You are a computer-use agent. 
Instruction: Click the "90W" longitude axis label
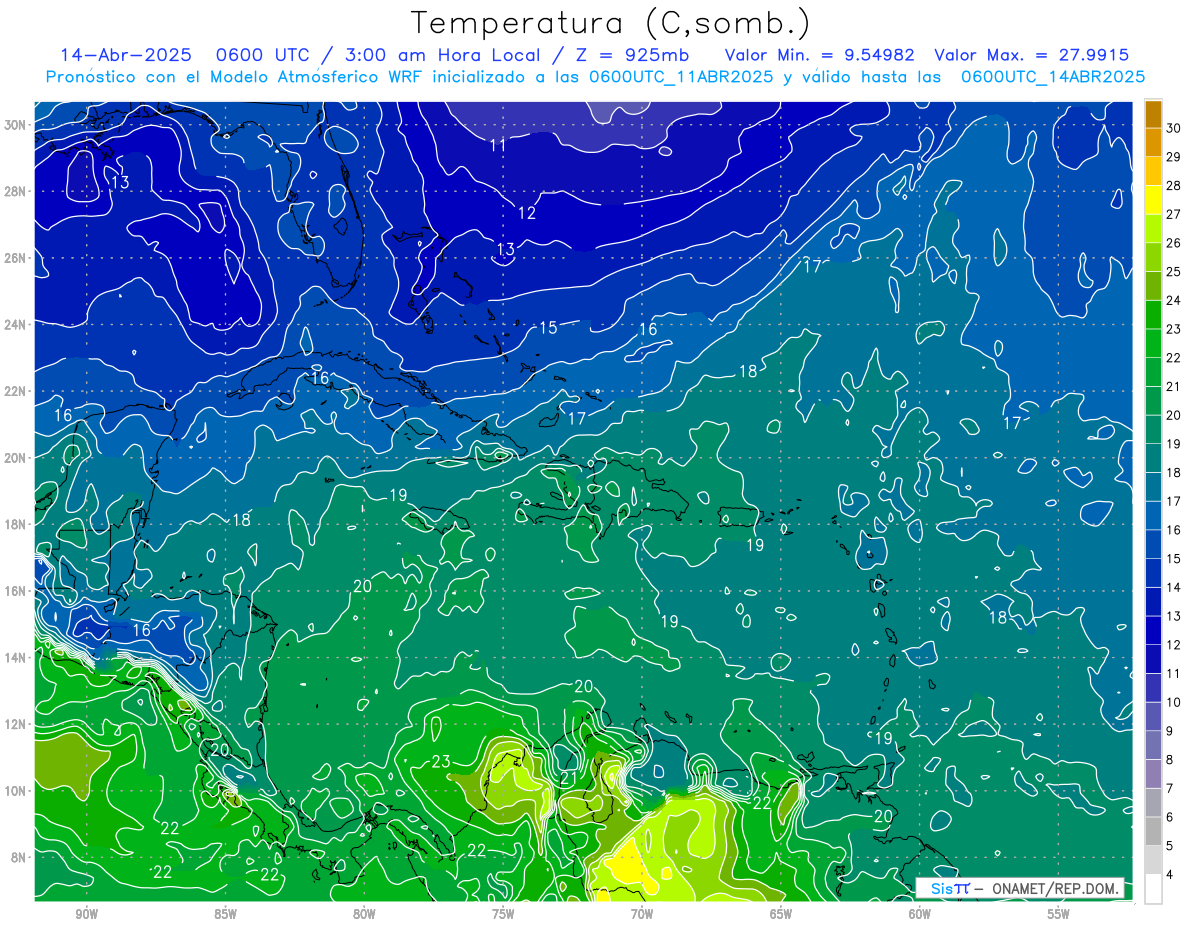point(86,914)
